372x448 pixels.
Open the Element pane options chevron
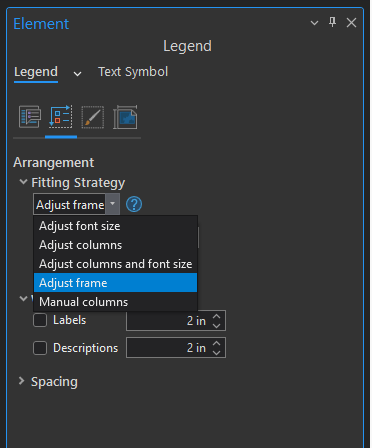[314, 23]
